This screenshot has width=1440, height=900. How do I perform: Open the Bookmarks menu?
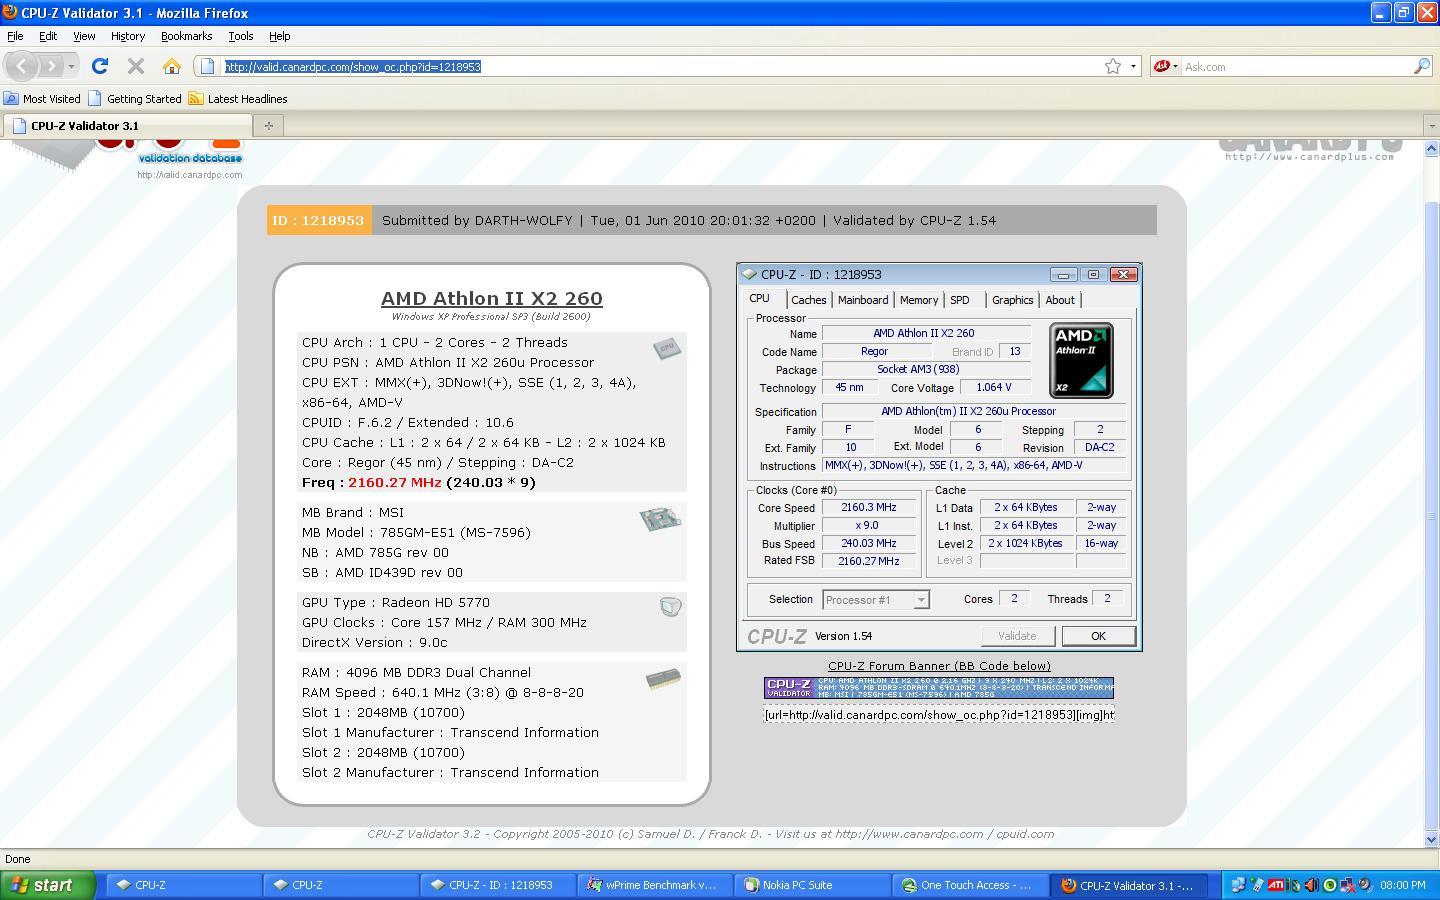pos(186,36)
